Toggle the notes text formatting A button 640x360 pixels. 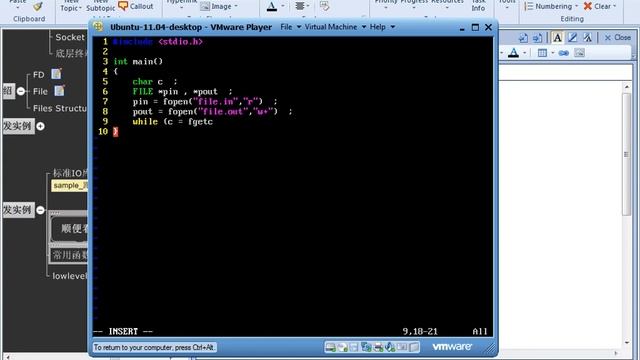pyautogui.click(x=557, y=38)
